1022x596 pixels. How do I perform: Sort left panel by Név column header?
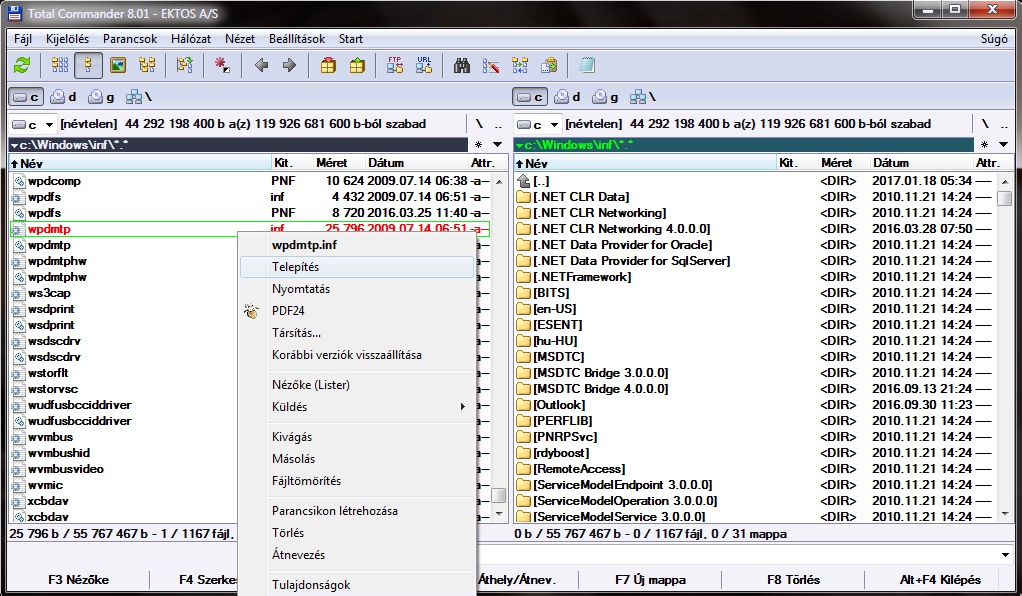coord(140,163)
